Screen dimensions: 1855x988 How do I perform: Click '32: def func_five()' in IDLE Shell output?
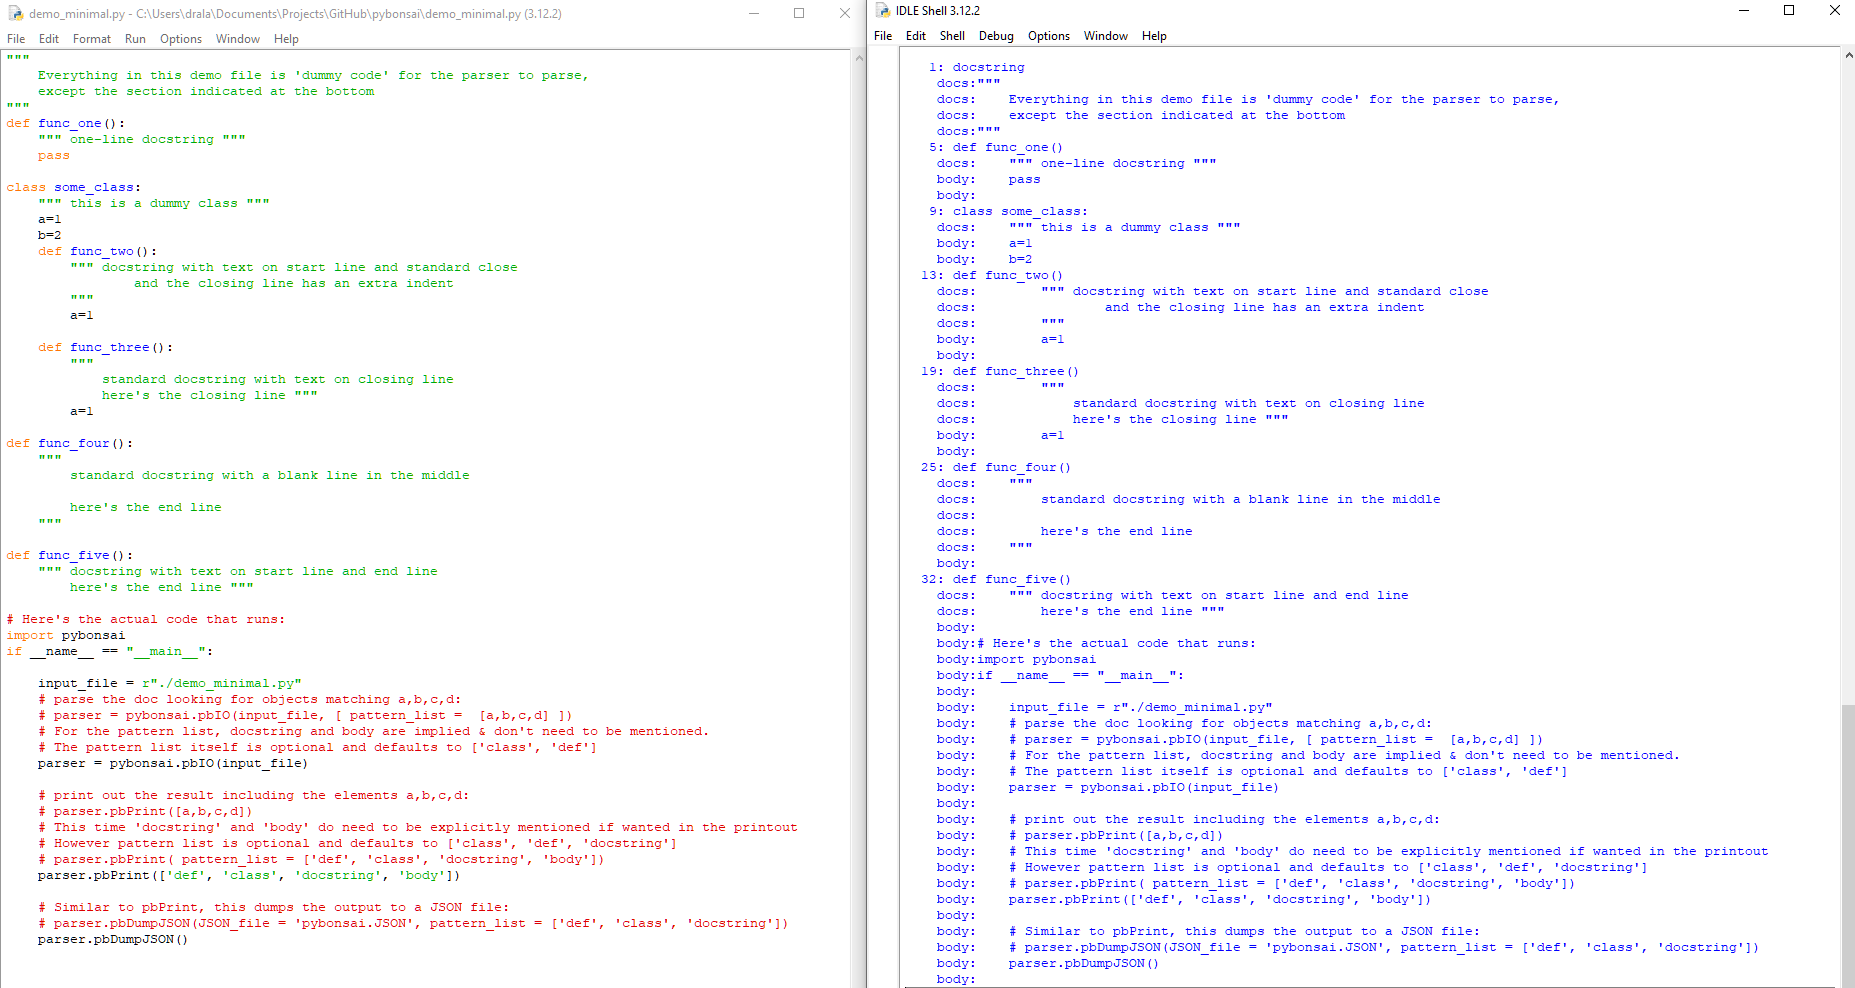[996, 580]
